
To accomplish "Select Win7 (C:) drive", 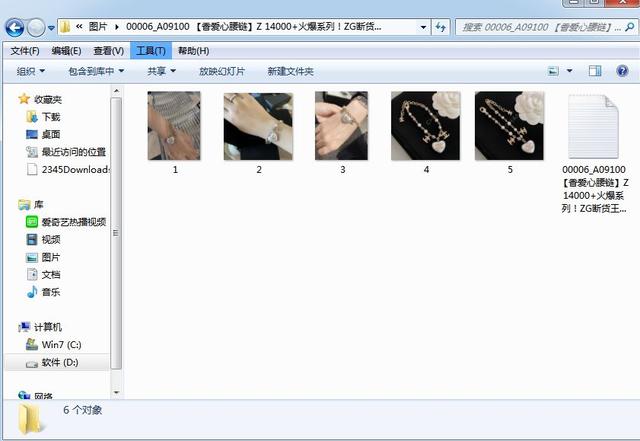I will (59, 344).
